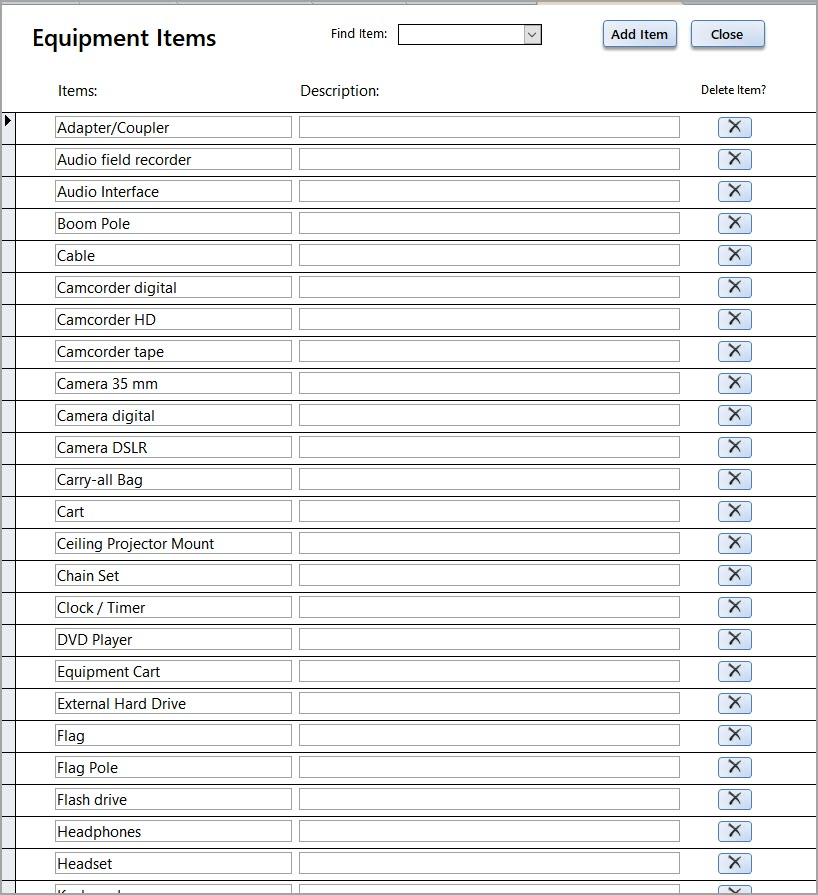
Task: Select the Camera 35 mm item field
Action: pos(173,383)
